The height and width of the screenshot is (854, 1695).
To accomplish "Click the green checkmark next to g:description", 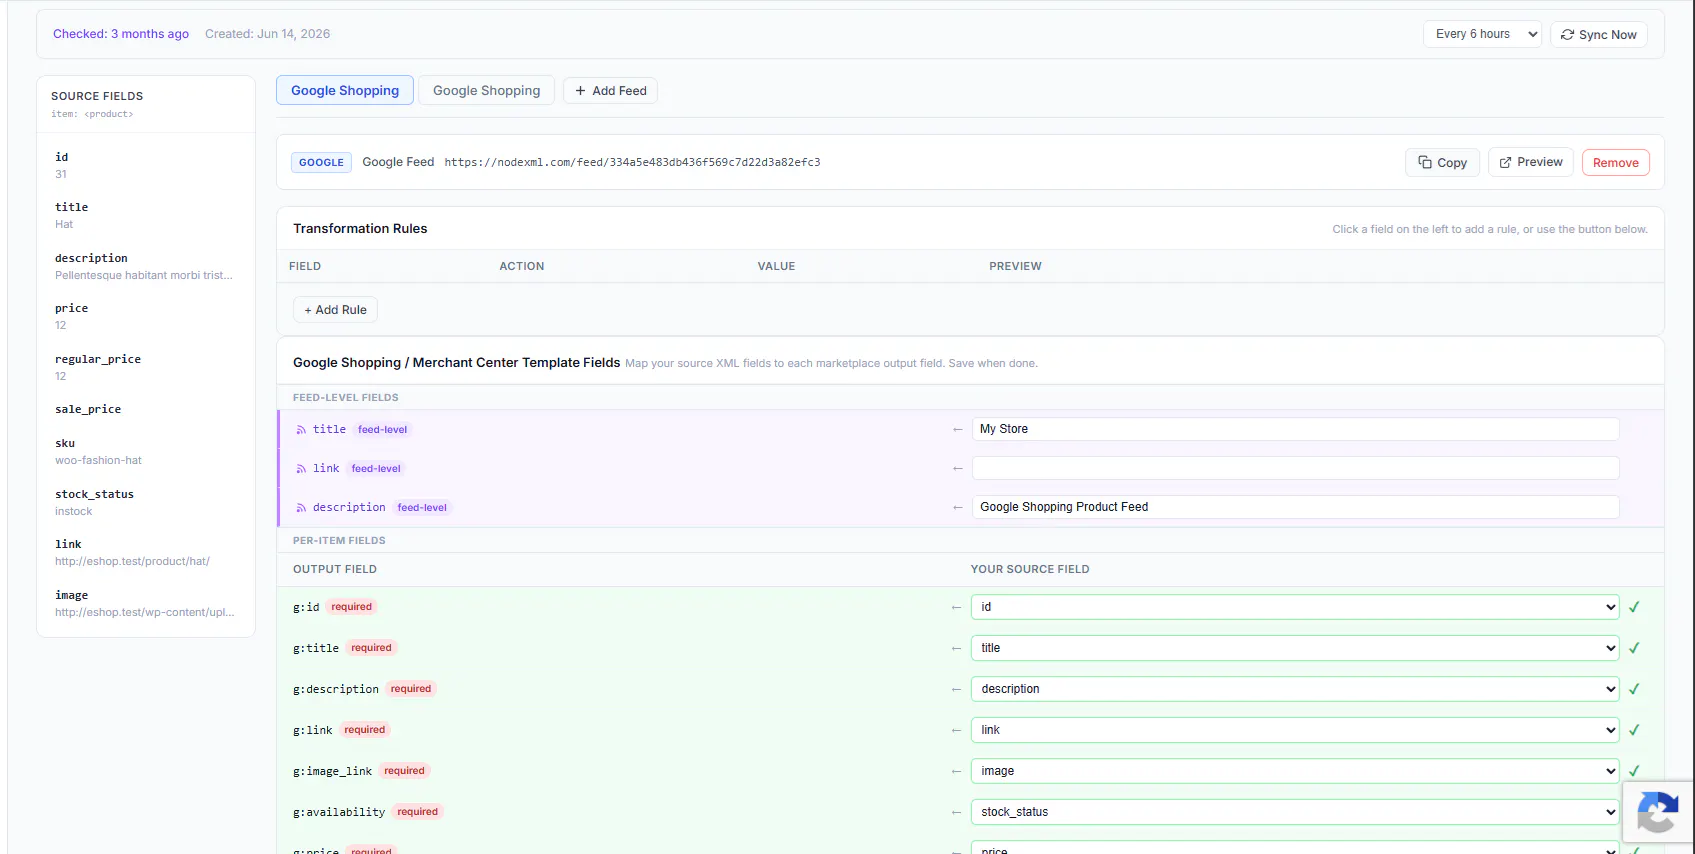I will tap(1634, 689).
